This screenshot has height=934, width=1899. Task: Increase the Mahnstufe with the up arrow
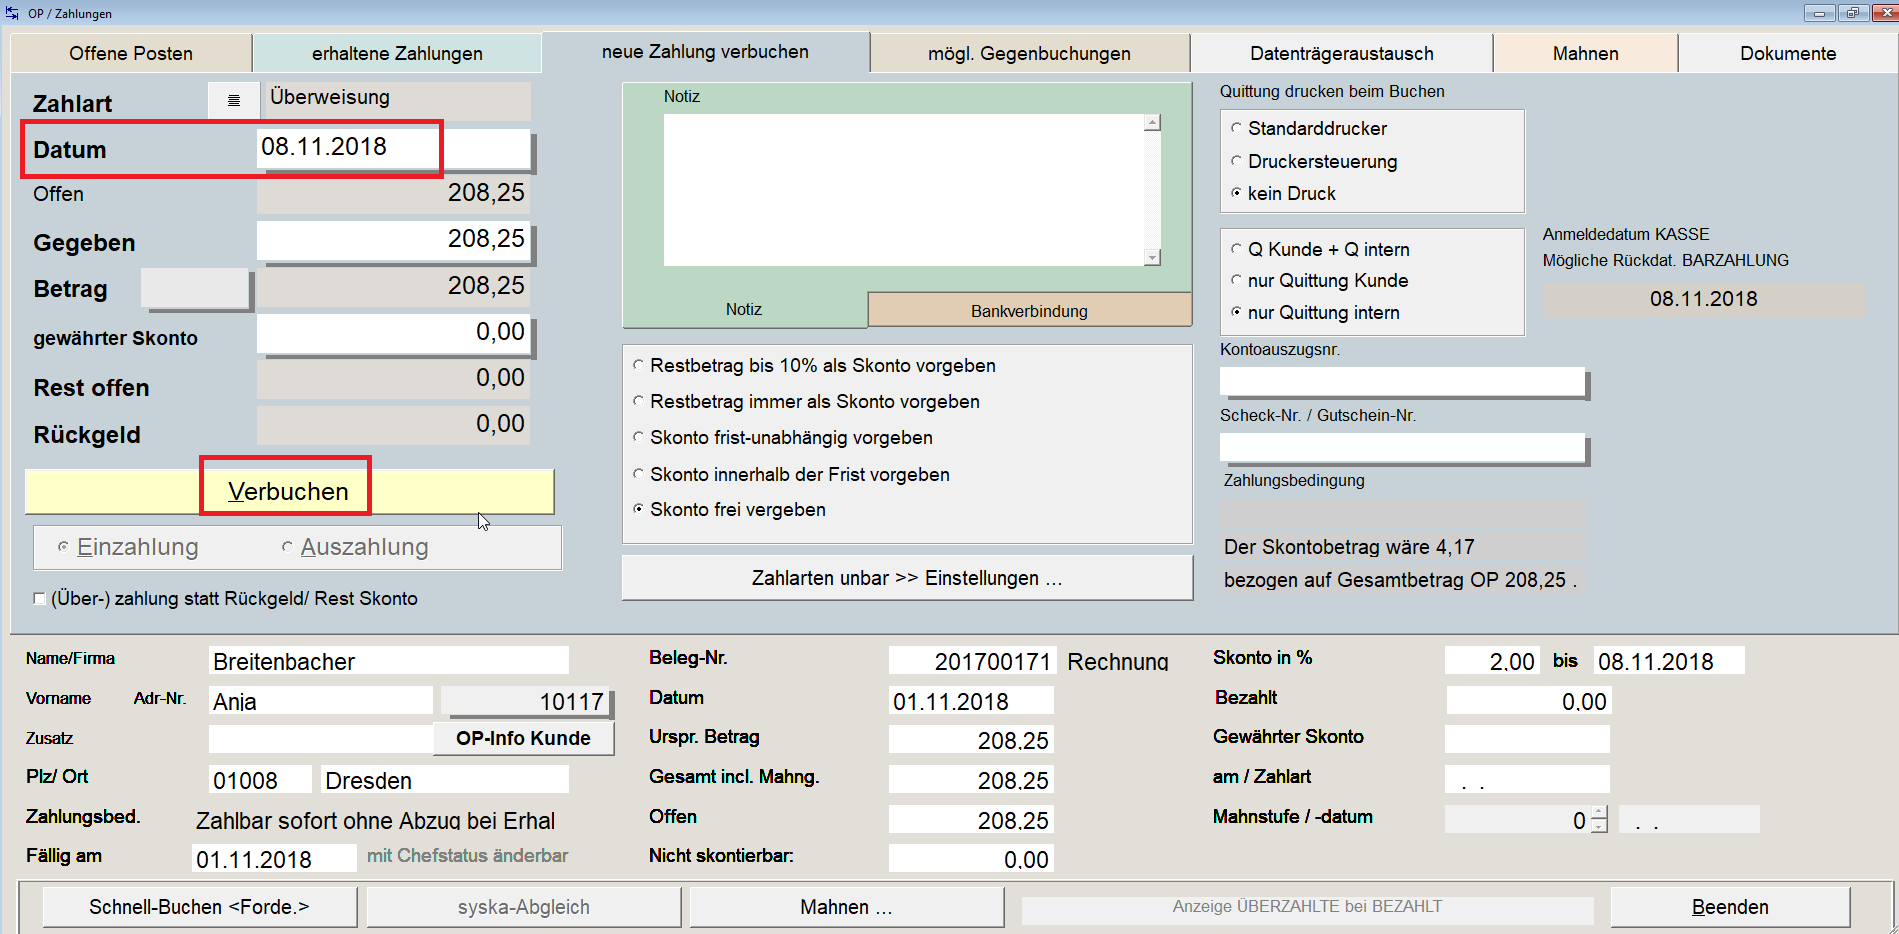pos(1599,813)
